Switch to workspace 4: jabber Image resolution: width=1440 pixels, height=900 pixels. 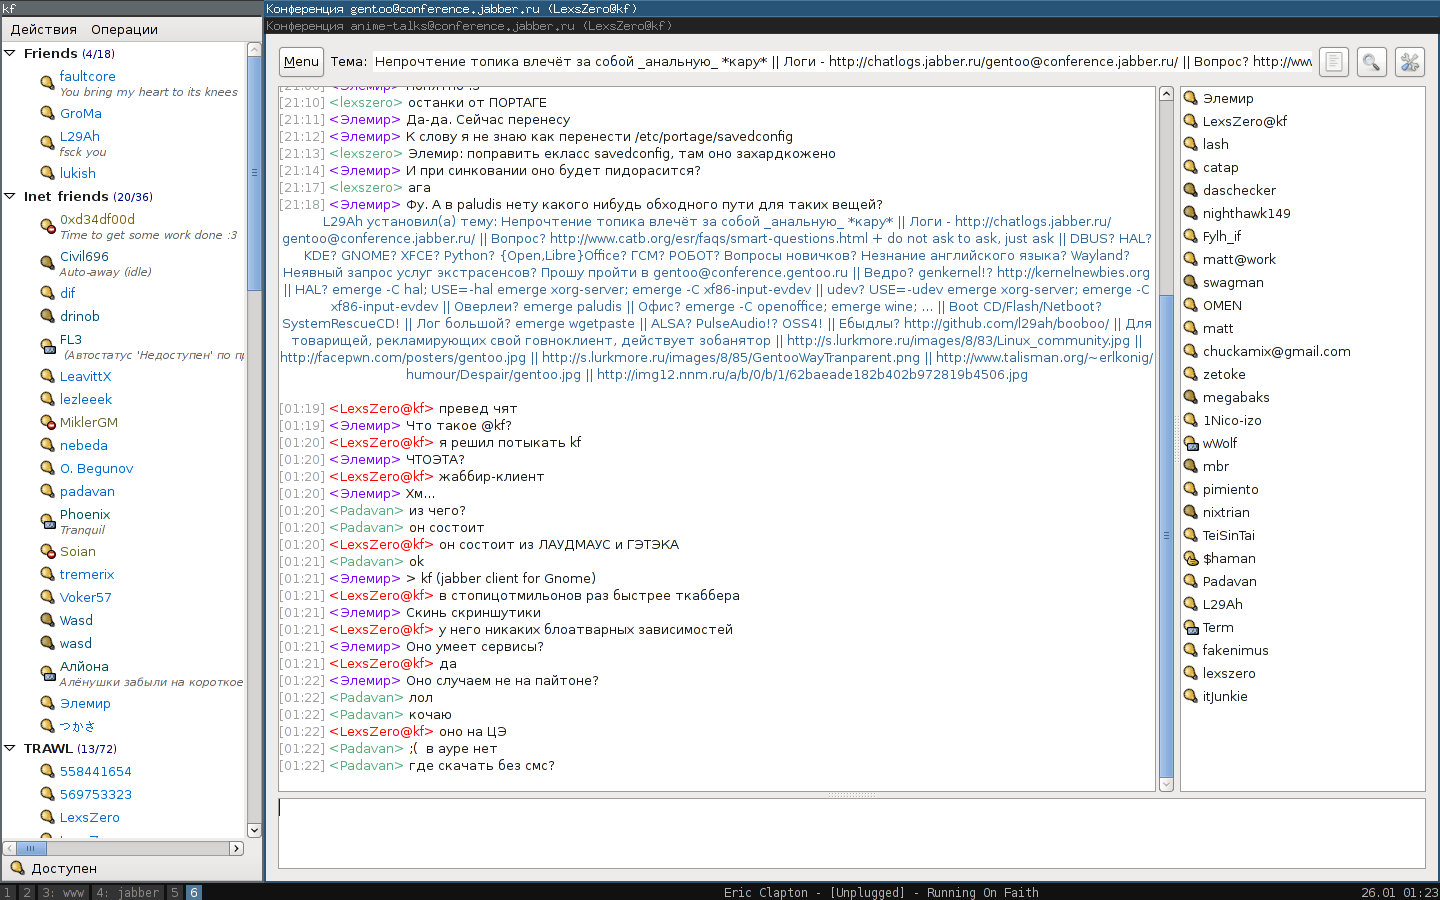127,892
